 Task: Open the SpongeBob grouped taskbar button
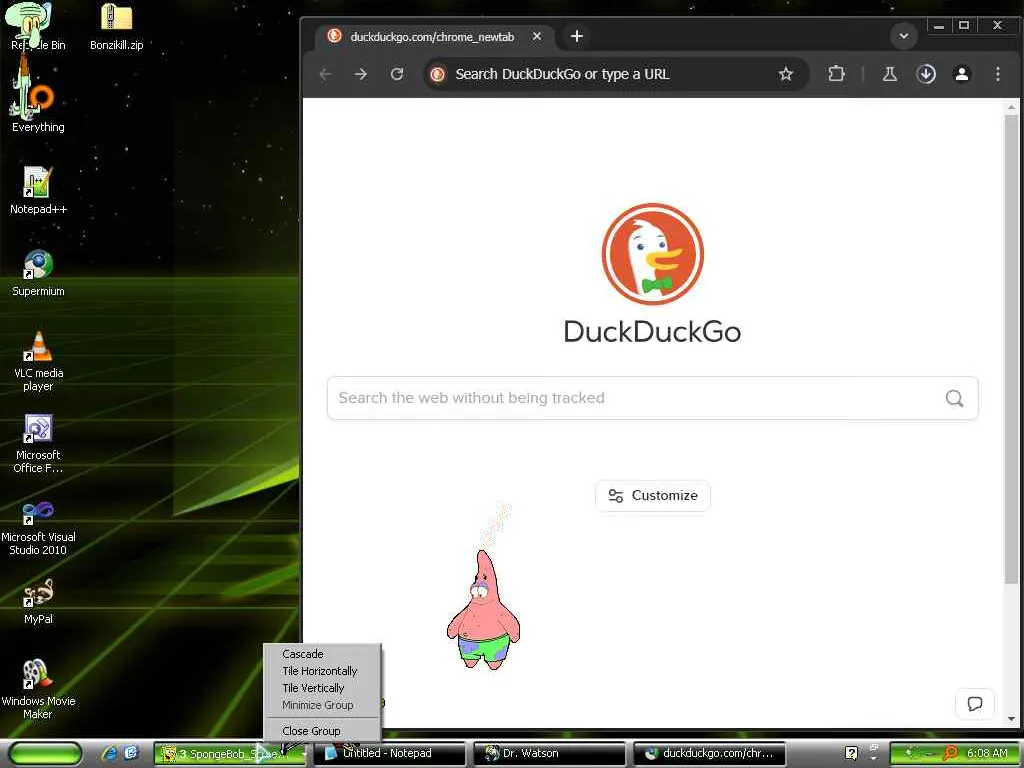[x=230, y=754]
